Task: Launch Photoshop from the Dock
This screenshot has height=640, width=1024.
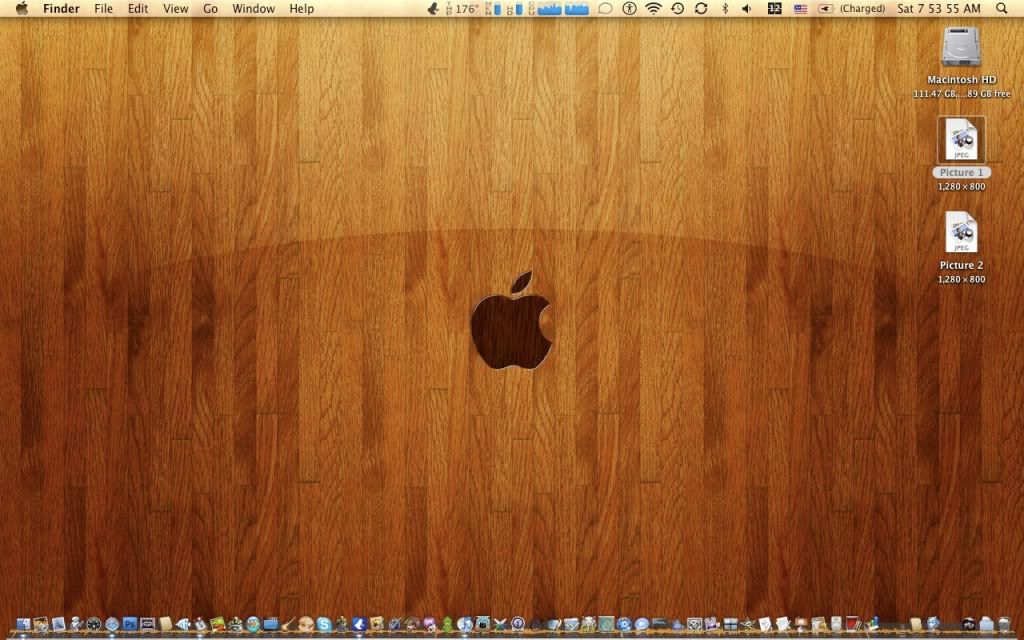Action: tap(129, 624)
